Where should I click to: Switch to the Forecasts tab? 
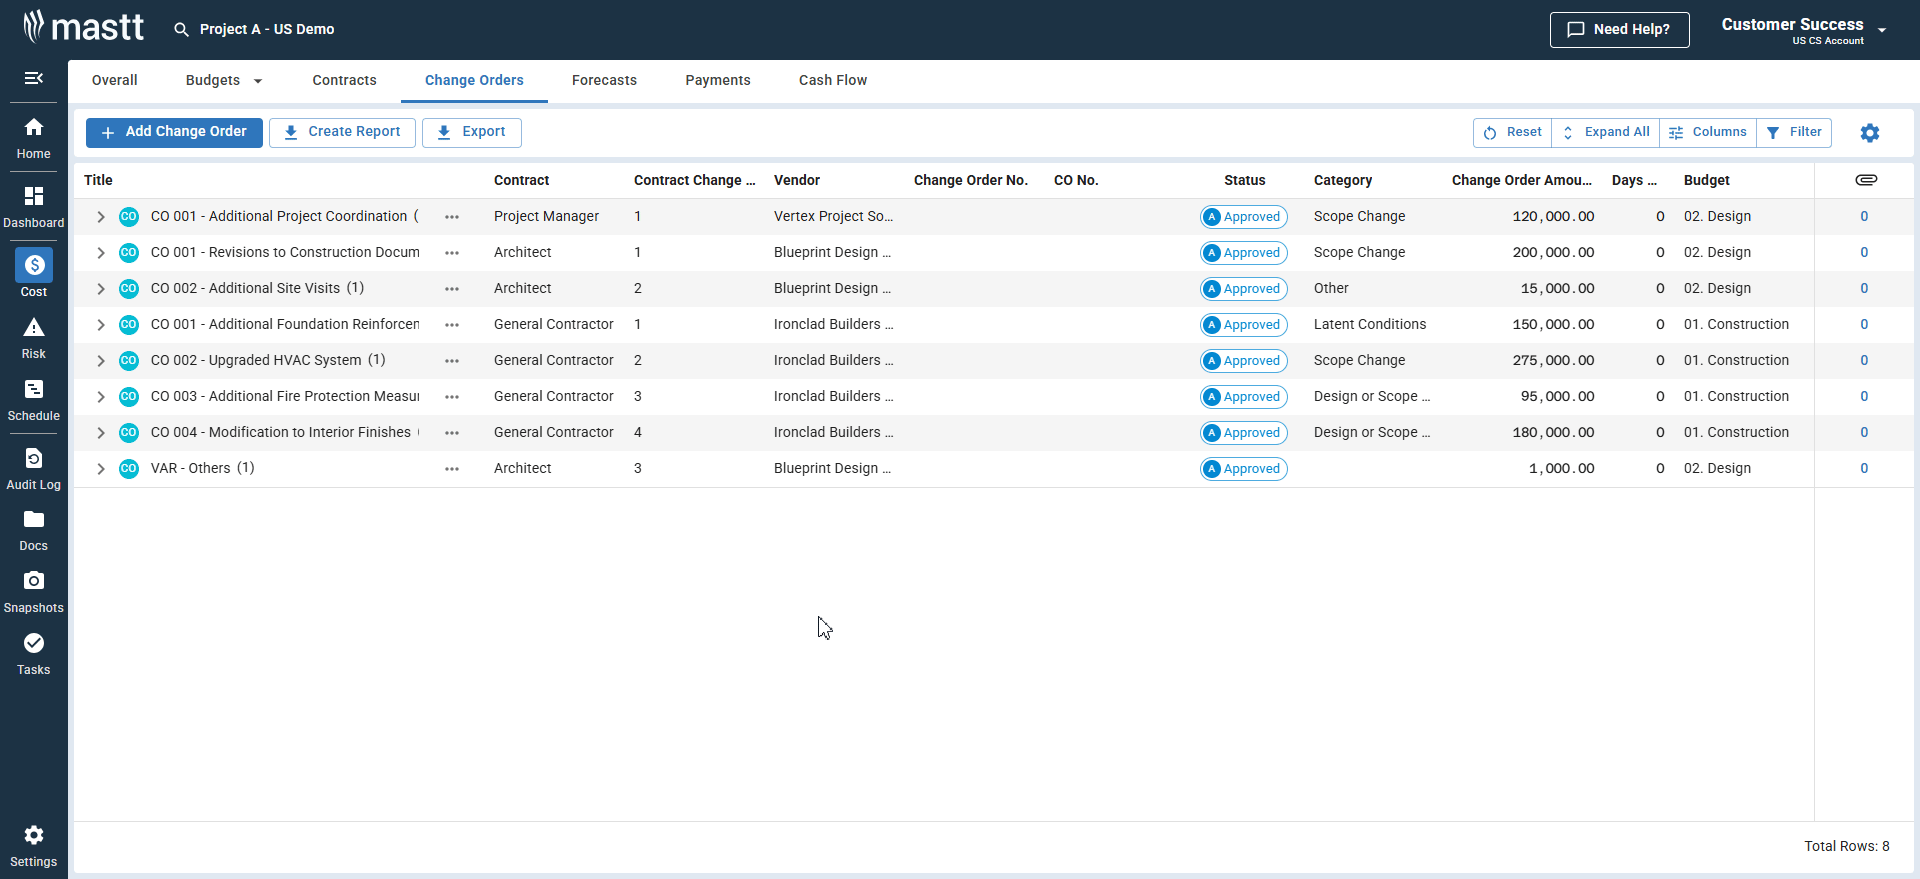tap(604, 81)
